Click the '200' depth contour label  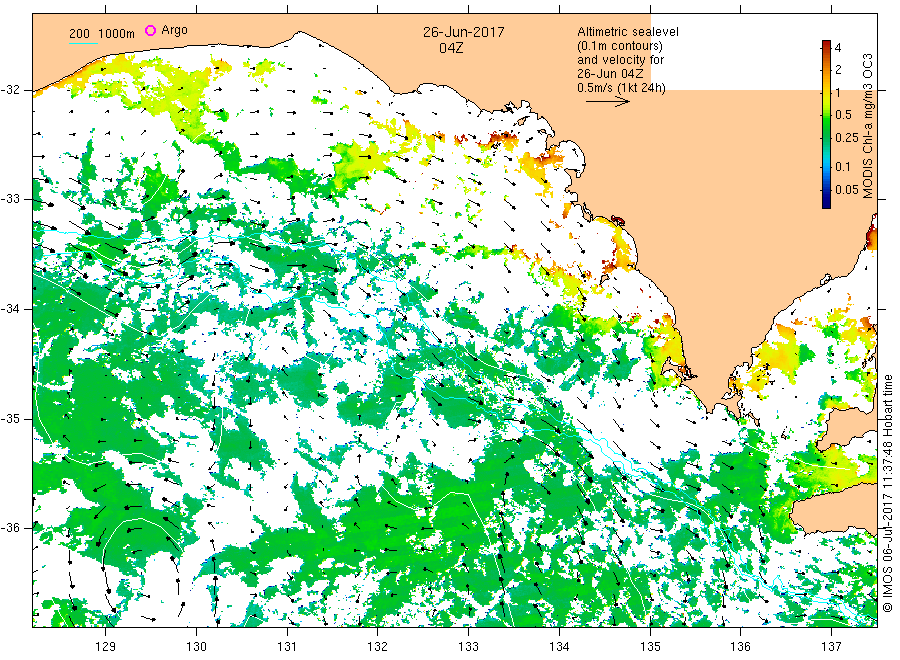point(79,34)
